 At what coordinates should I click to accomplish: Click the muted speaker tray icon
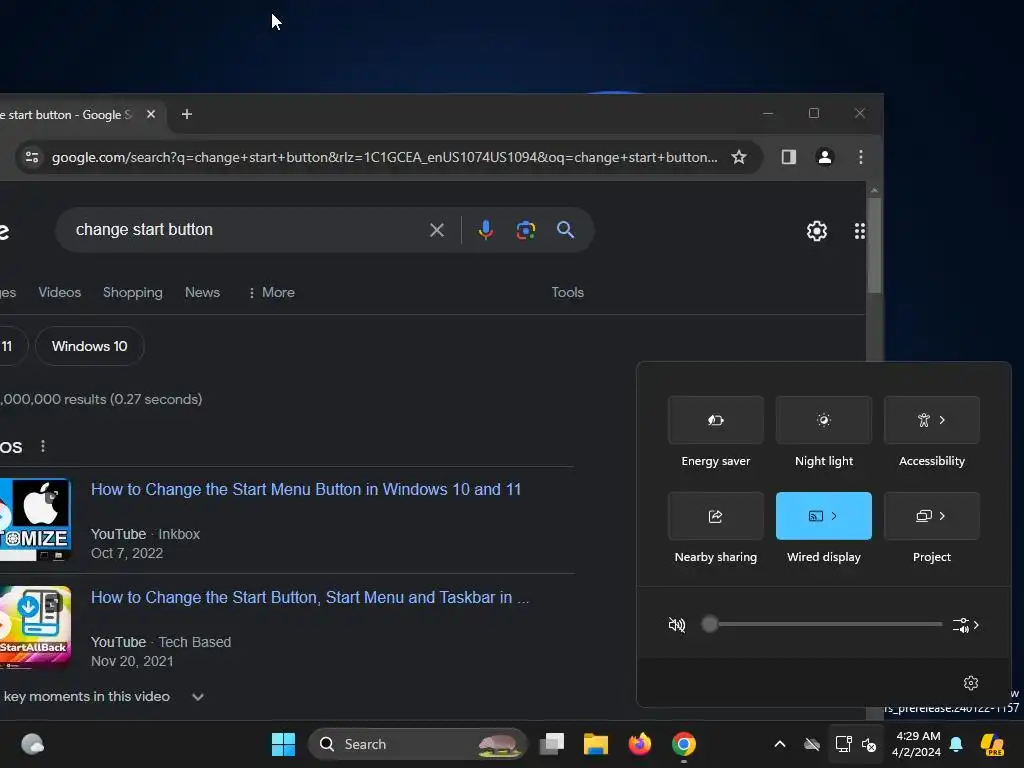tap(869, 744)
